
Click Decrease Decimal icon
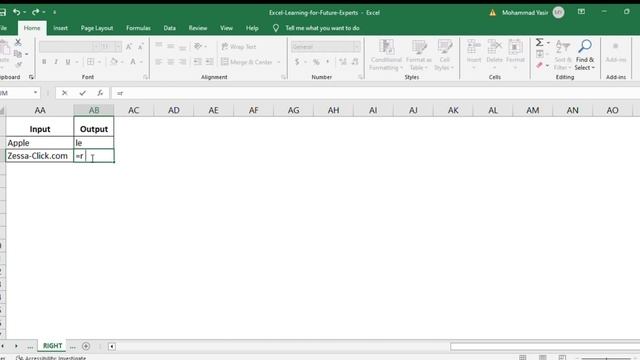355,62
